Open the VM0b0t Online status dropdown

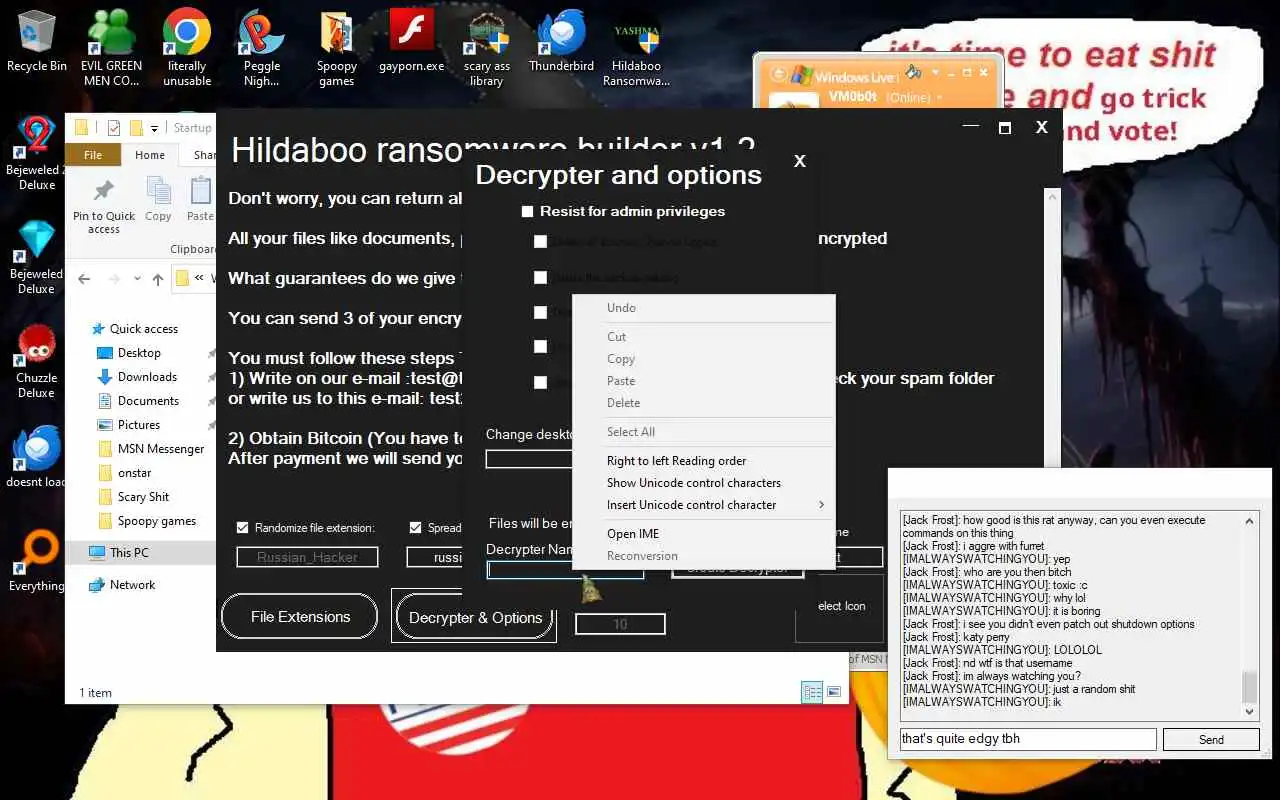click(940, 98)
